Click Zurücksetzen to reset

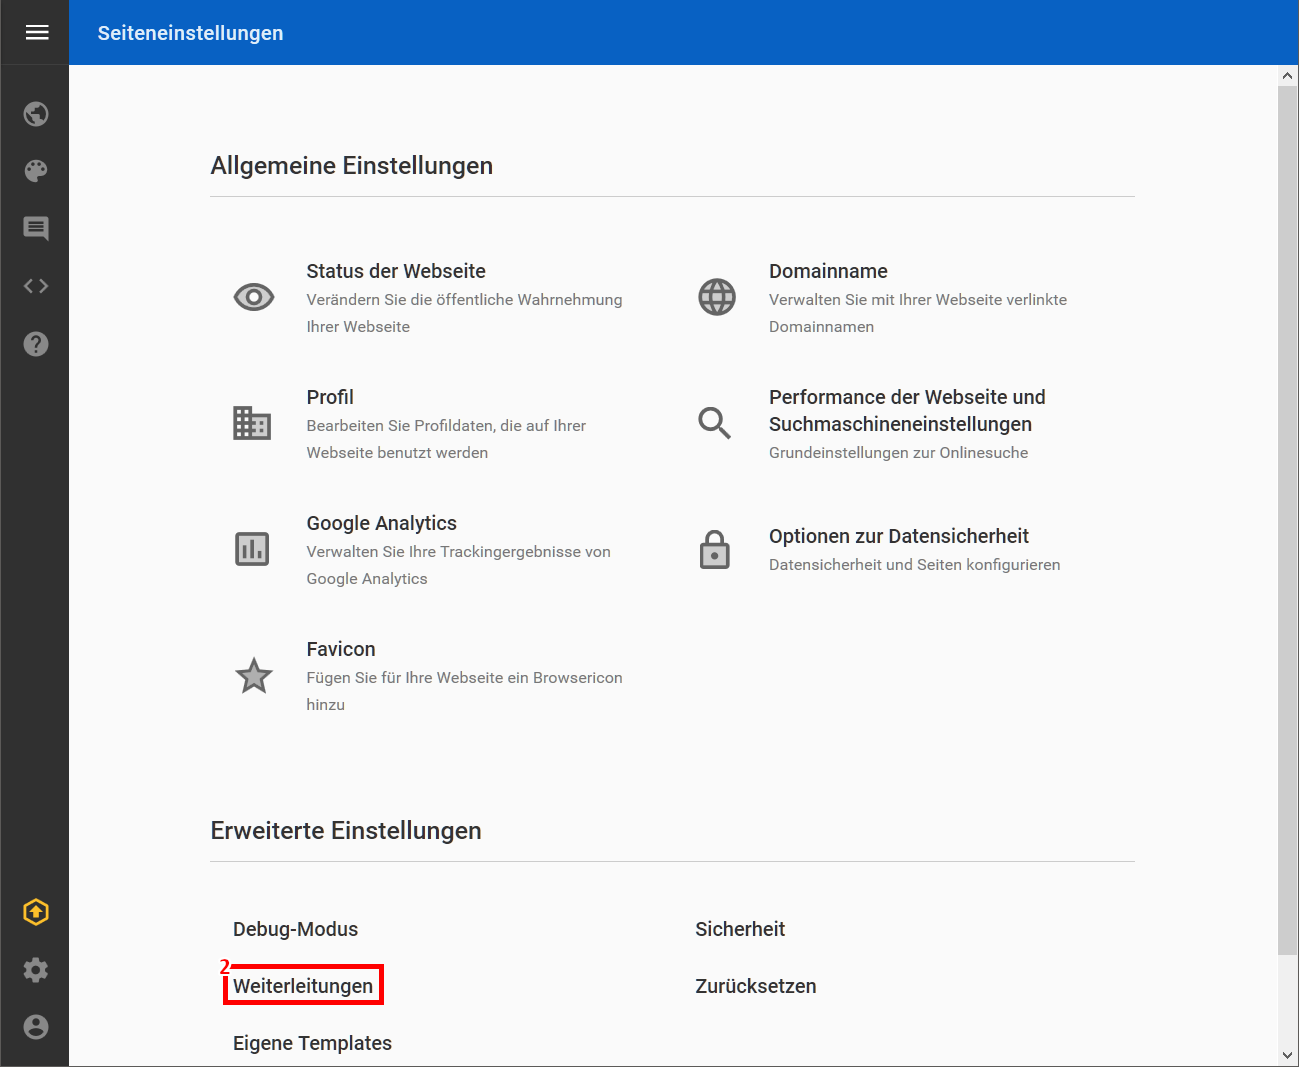coord(755,986)
